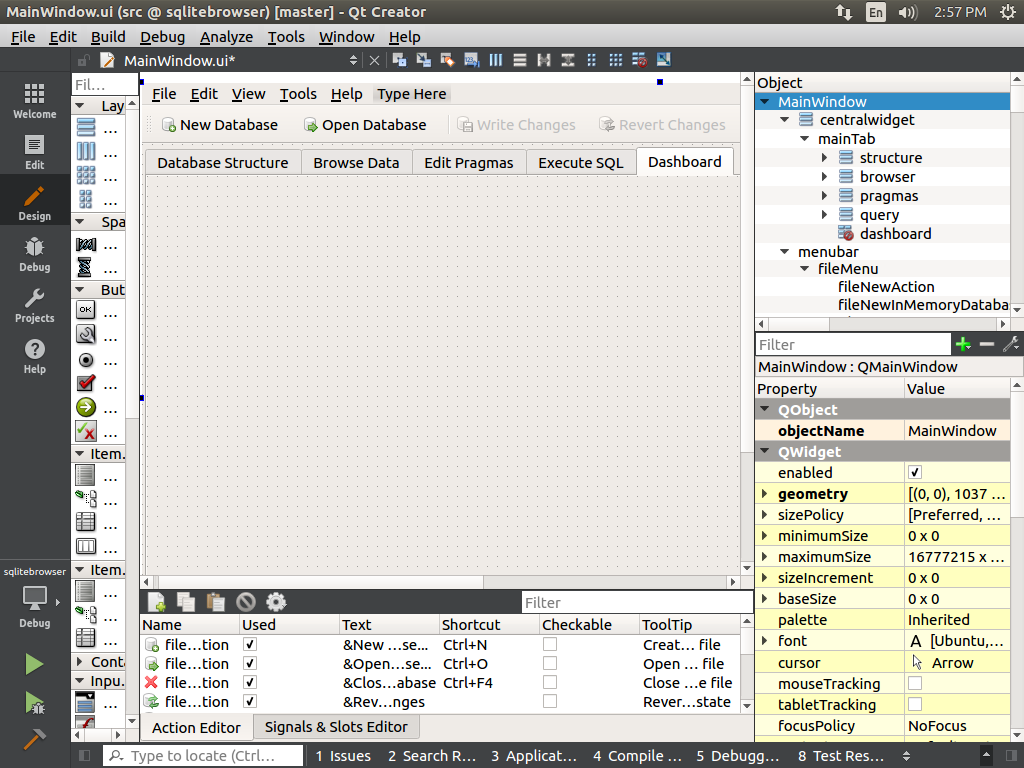Expand the geometry property
1024x768 pixels.
click(765, 494)
